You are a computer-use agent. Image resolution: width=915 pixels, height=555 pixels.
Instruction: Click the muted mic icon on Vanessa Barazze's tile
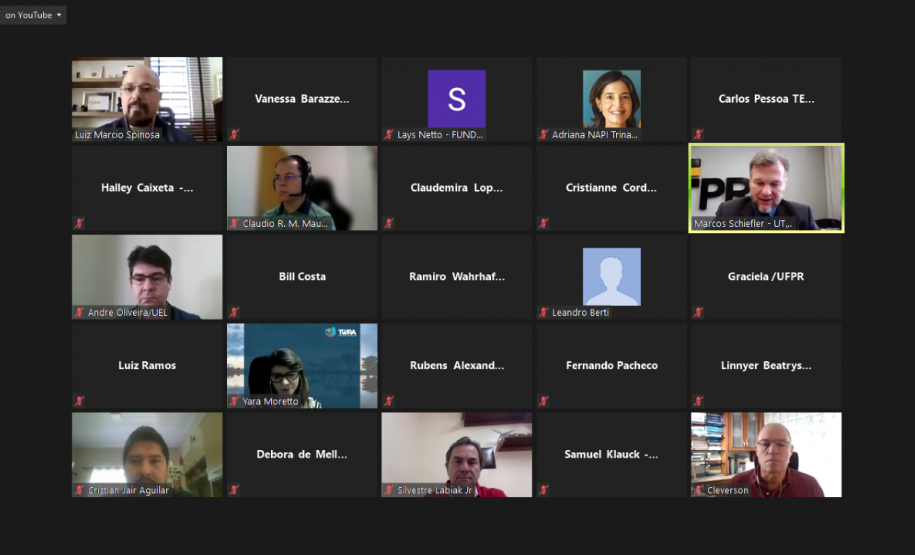pyautogui.click(x=234, y=134)
